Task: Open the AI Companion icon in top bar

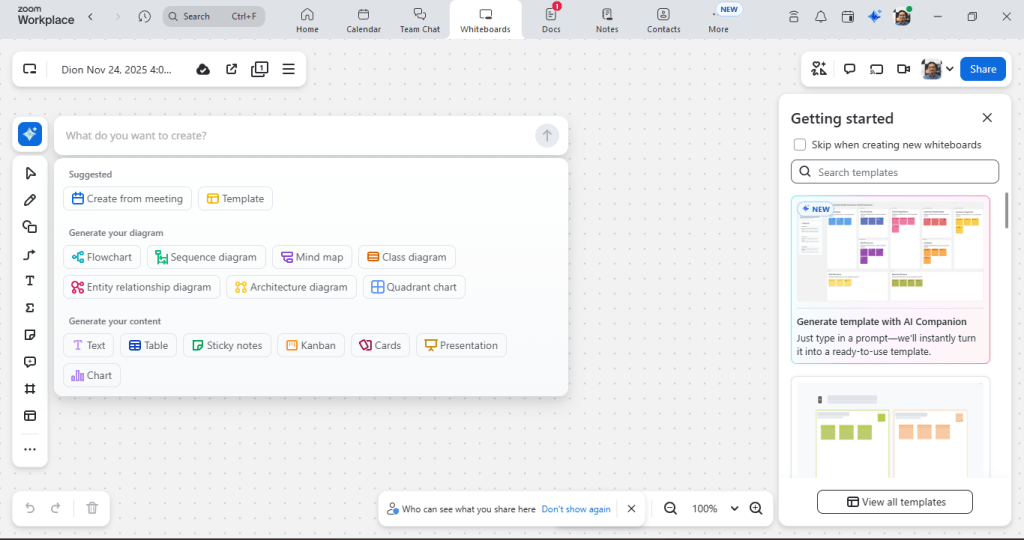Action: pyautogui.click(x=874, y=17)
